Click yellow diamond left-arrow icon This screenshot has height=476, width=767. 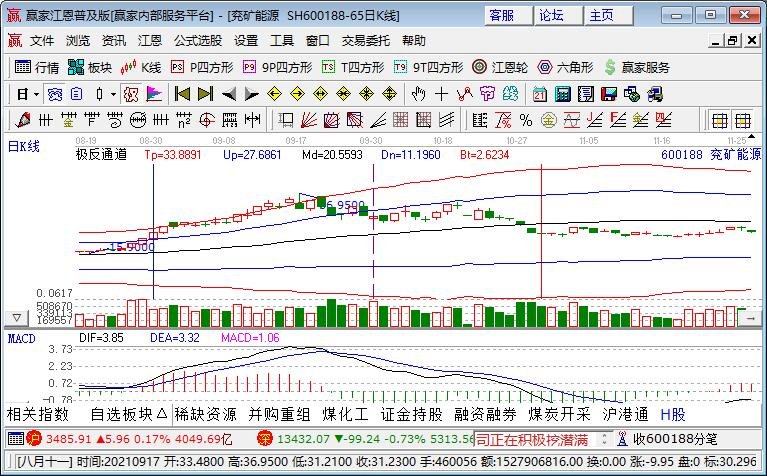pos(274,94)
